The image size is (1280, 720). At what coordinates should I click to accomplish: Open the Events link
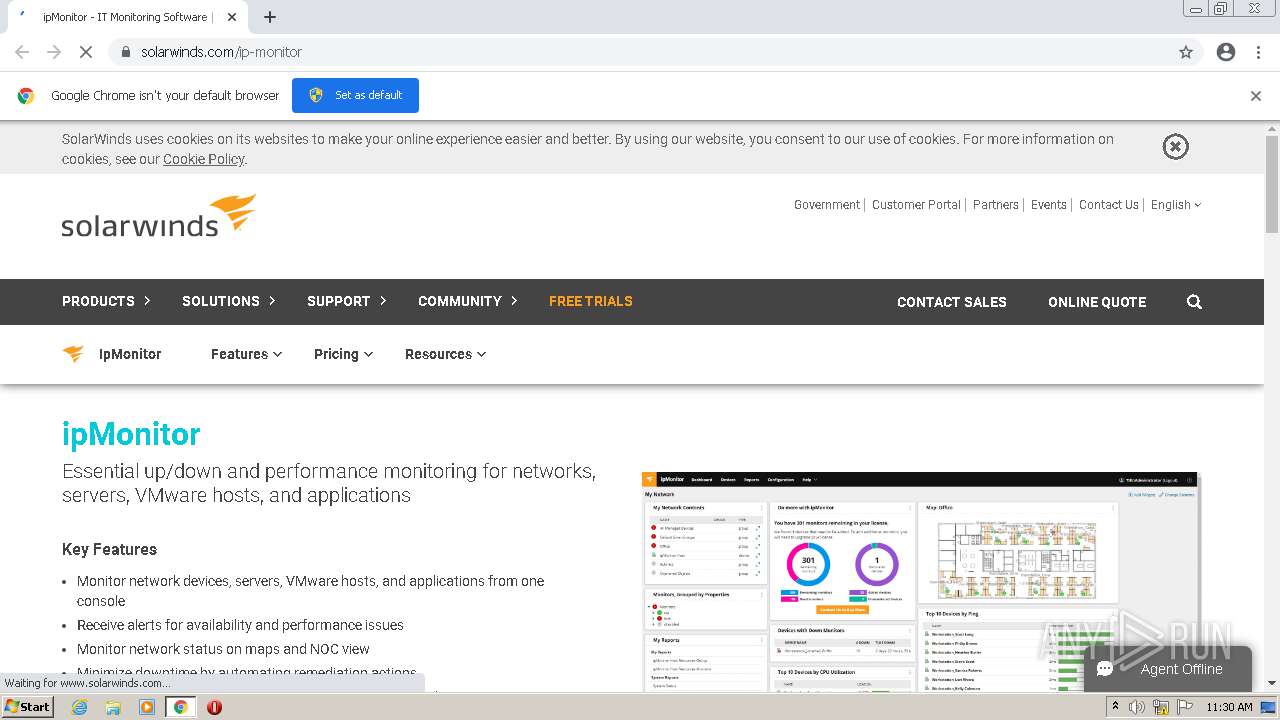(x=1049, y=204)
